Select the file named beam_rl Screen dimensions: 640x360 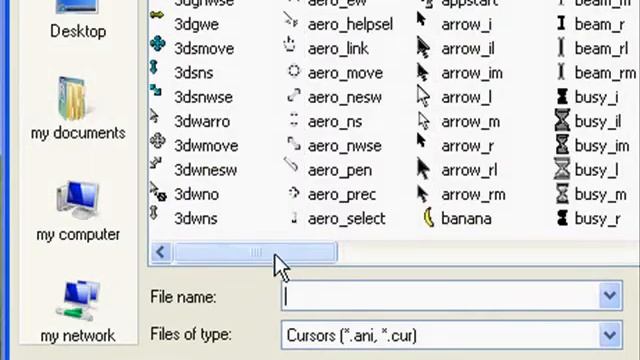(601, 49)
